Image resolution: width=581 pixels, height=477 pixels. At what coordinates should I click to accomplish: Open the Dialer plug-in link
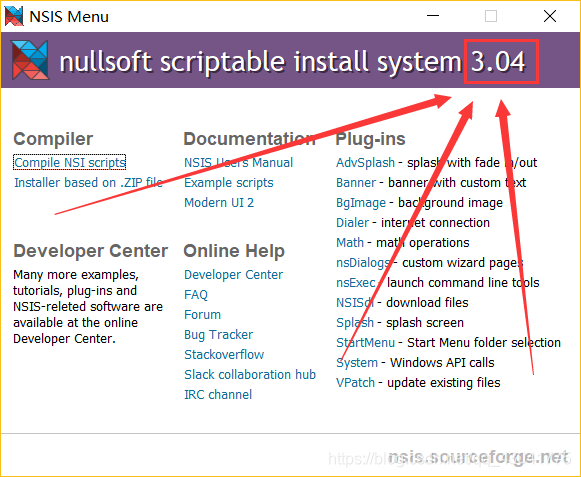coord(352,222)
